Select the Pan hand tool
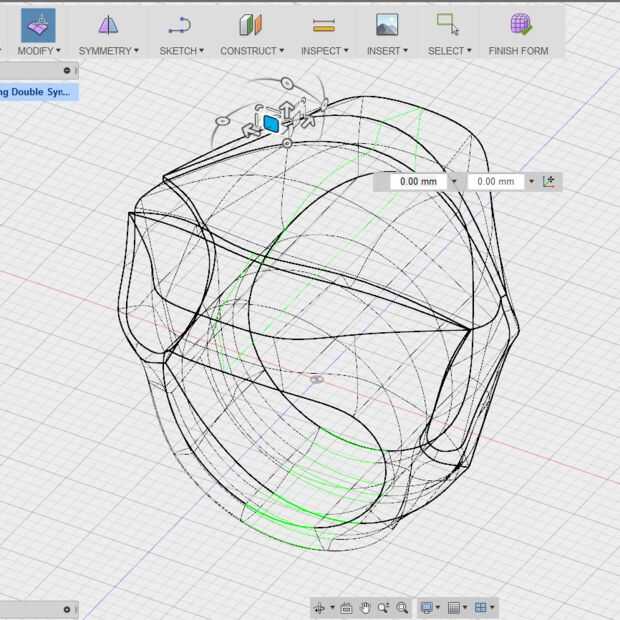Image resolution: width=620 pixels, height=620 pixels. [365, 607]
